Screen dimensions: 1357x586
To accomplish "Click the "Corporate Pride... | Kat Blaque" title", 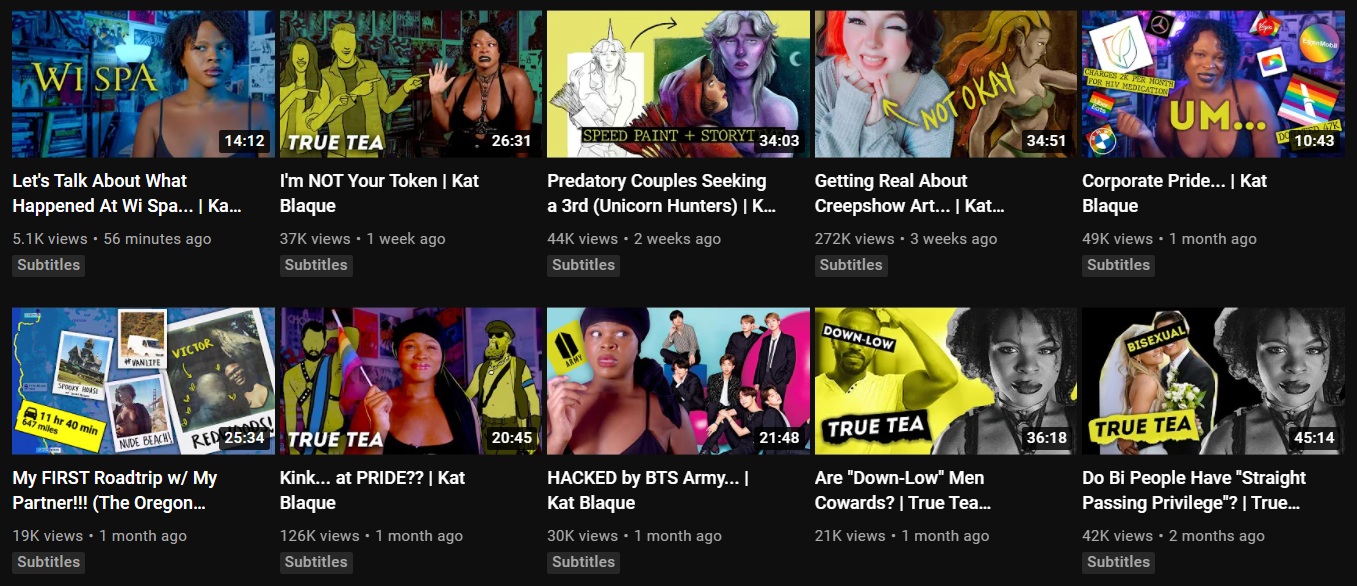I will [1175, 193].
